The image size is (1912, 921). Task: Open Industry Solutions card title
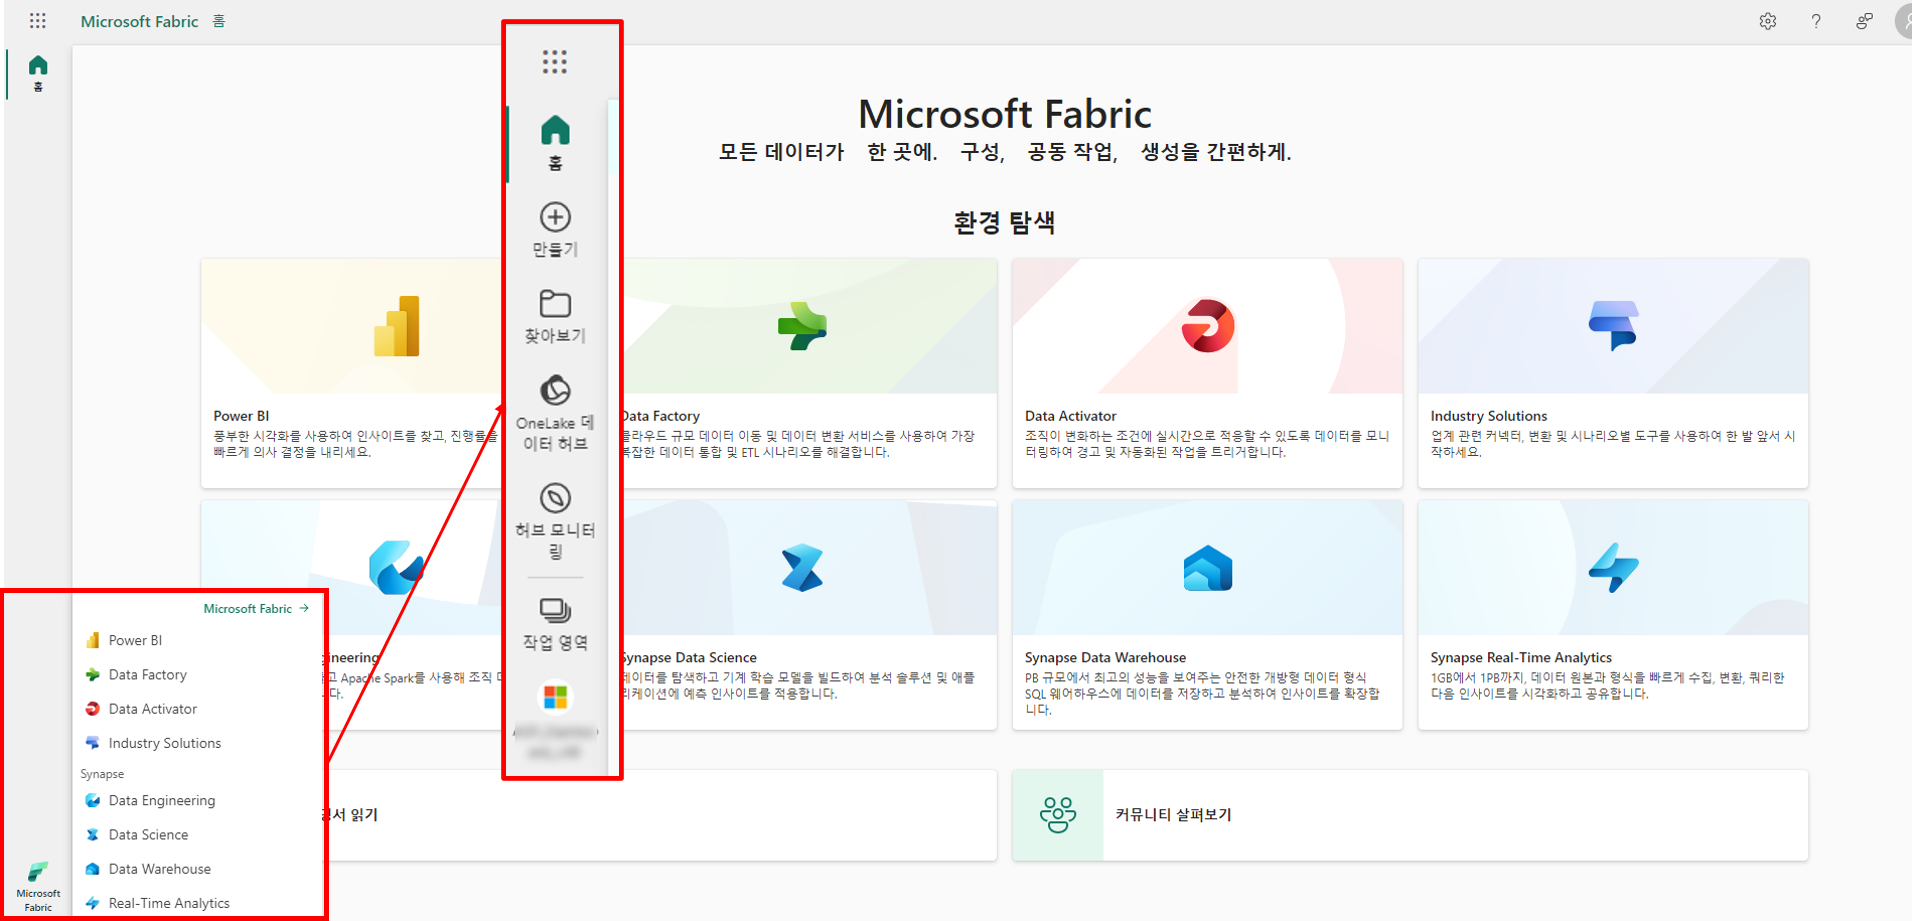[1488, 416]
